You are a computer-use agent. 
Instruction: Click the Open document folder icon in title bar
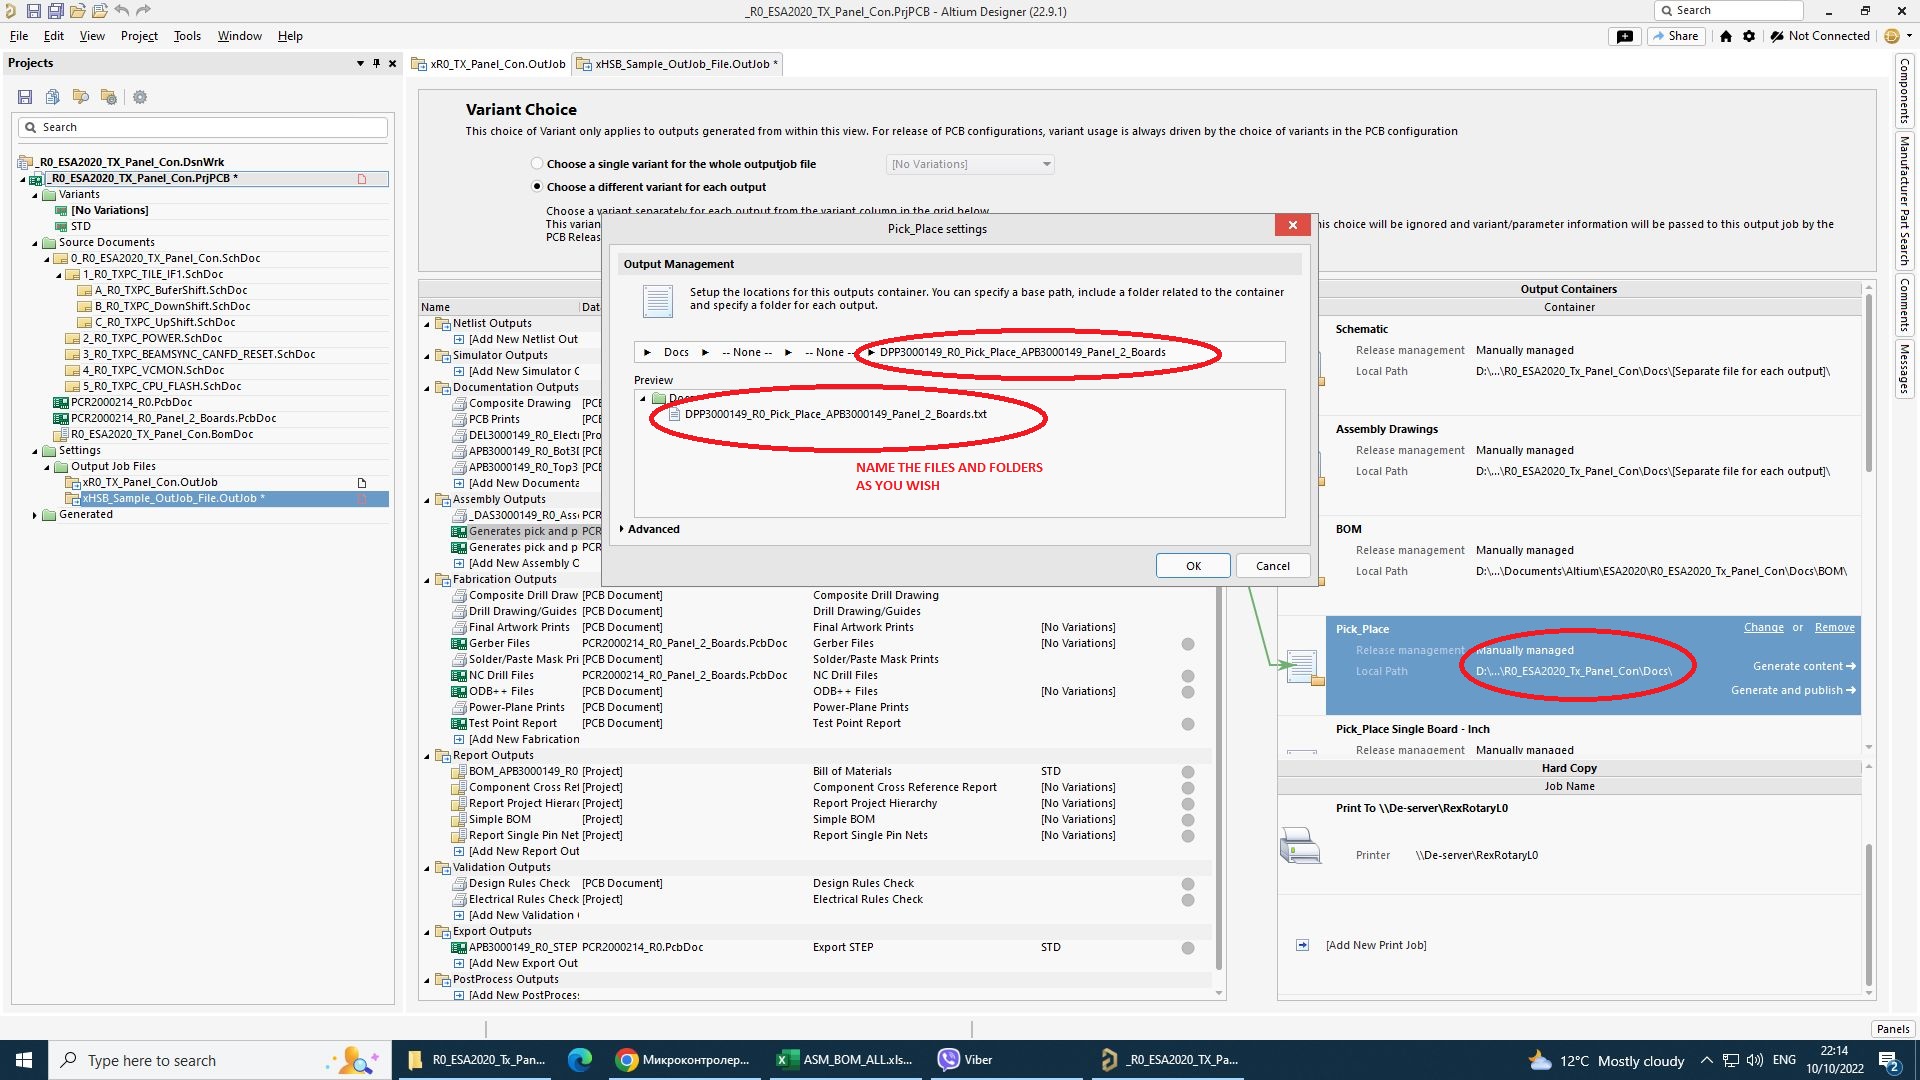pyautogui.click(x=77, y=11)
